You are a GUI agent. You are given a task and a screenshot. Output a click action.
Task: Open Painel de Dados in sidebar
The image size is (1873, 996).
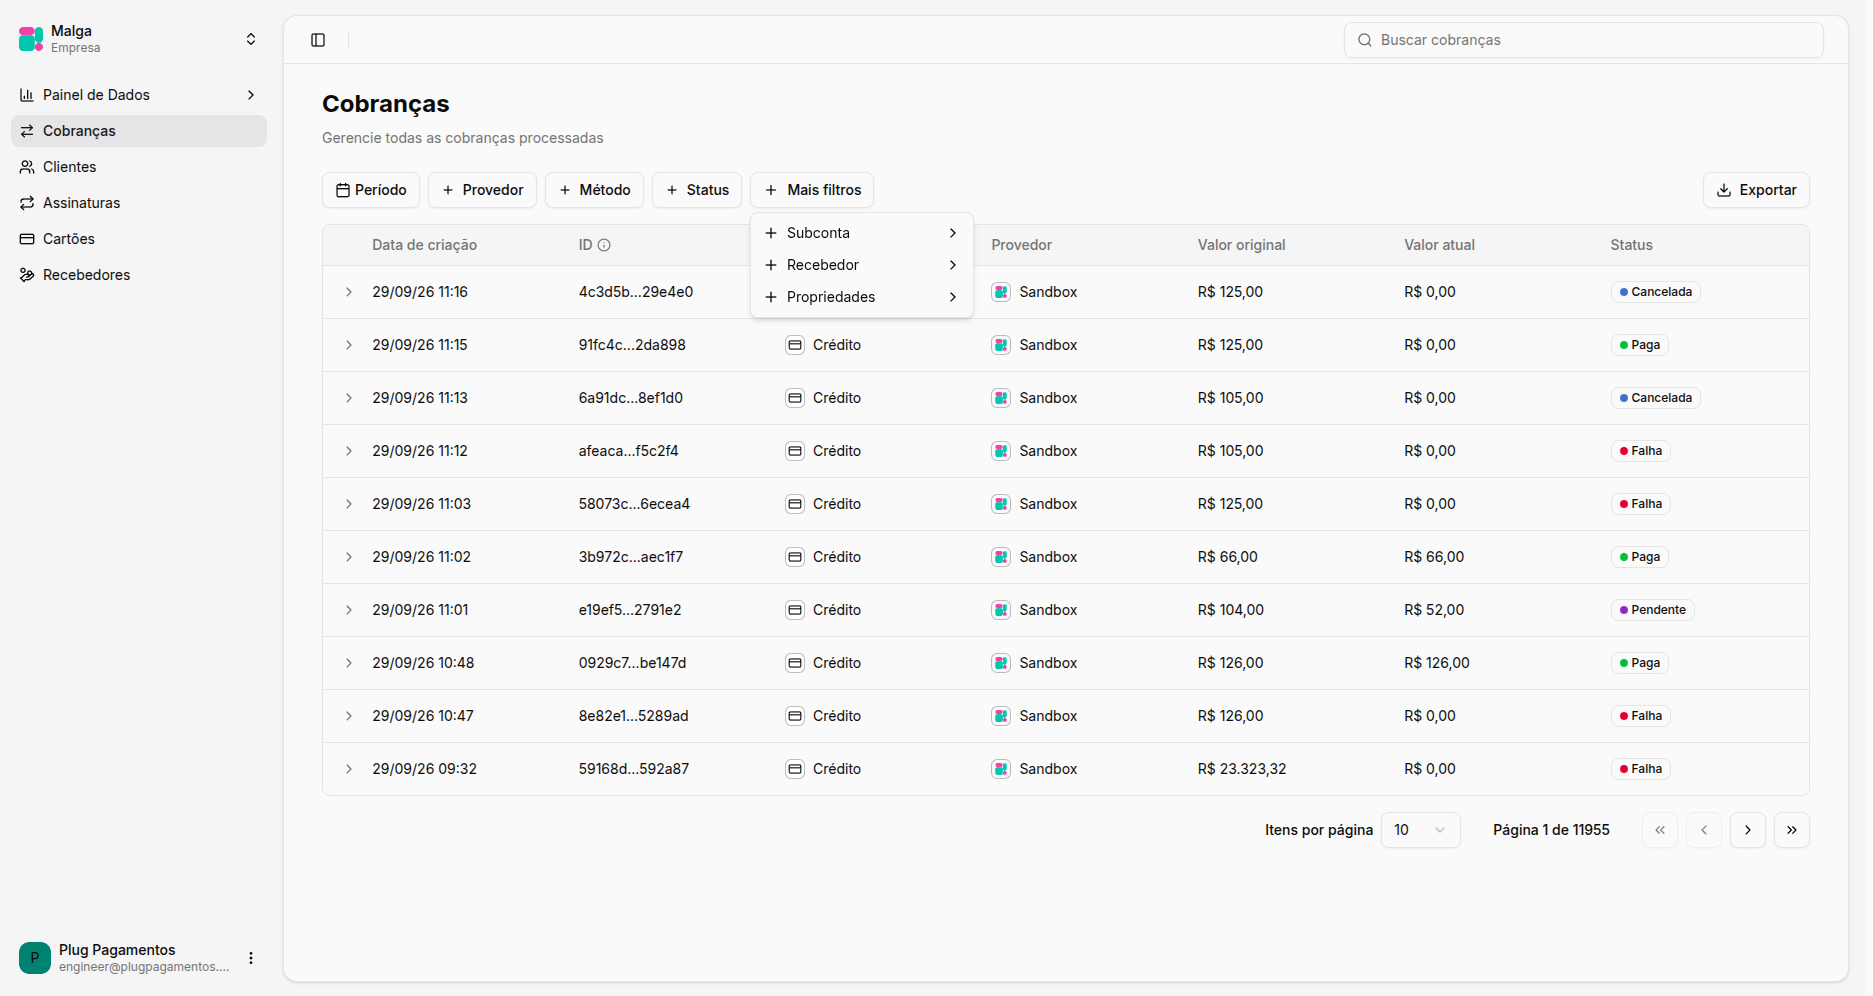[x=139, y=95]
